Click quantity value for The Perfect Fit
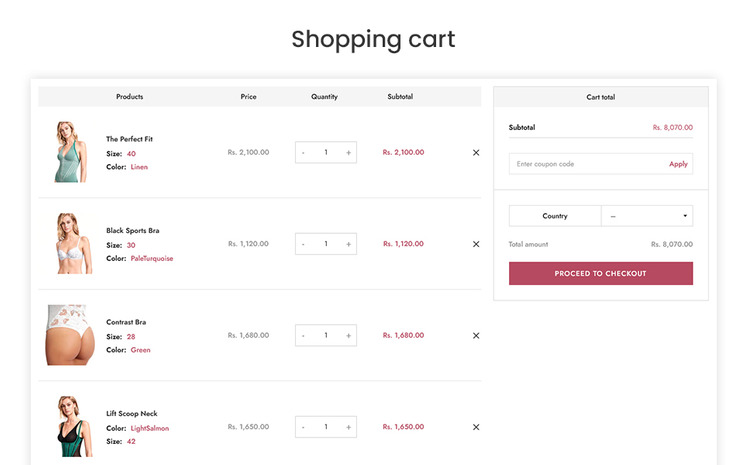This screenshot has width=748, height=465. pyautogui.click(x=326, y=153)
